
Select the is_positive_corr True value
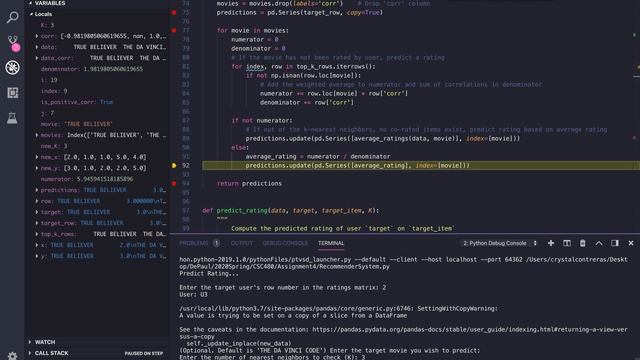(107, 102)
